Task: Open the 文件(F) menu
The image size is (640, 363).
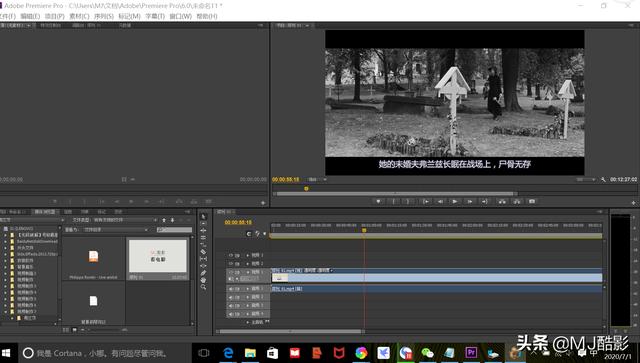Action: point(7,16)
